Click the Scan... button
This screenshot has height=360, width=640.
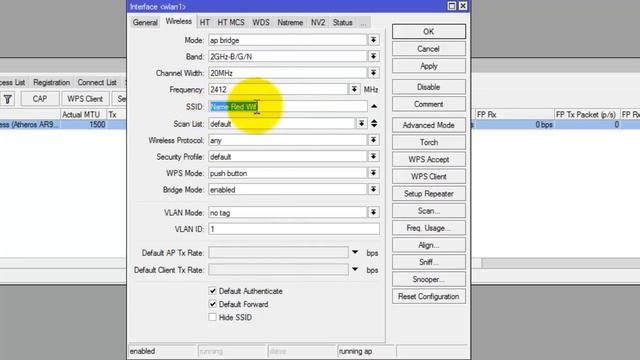coord(429,211)
